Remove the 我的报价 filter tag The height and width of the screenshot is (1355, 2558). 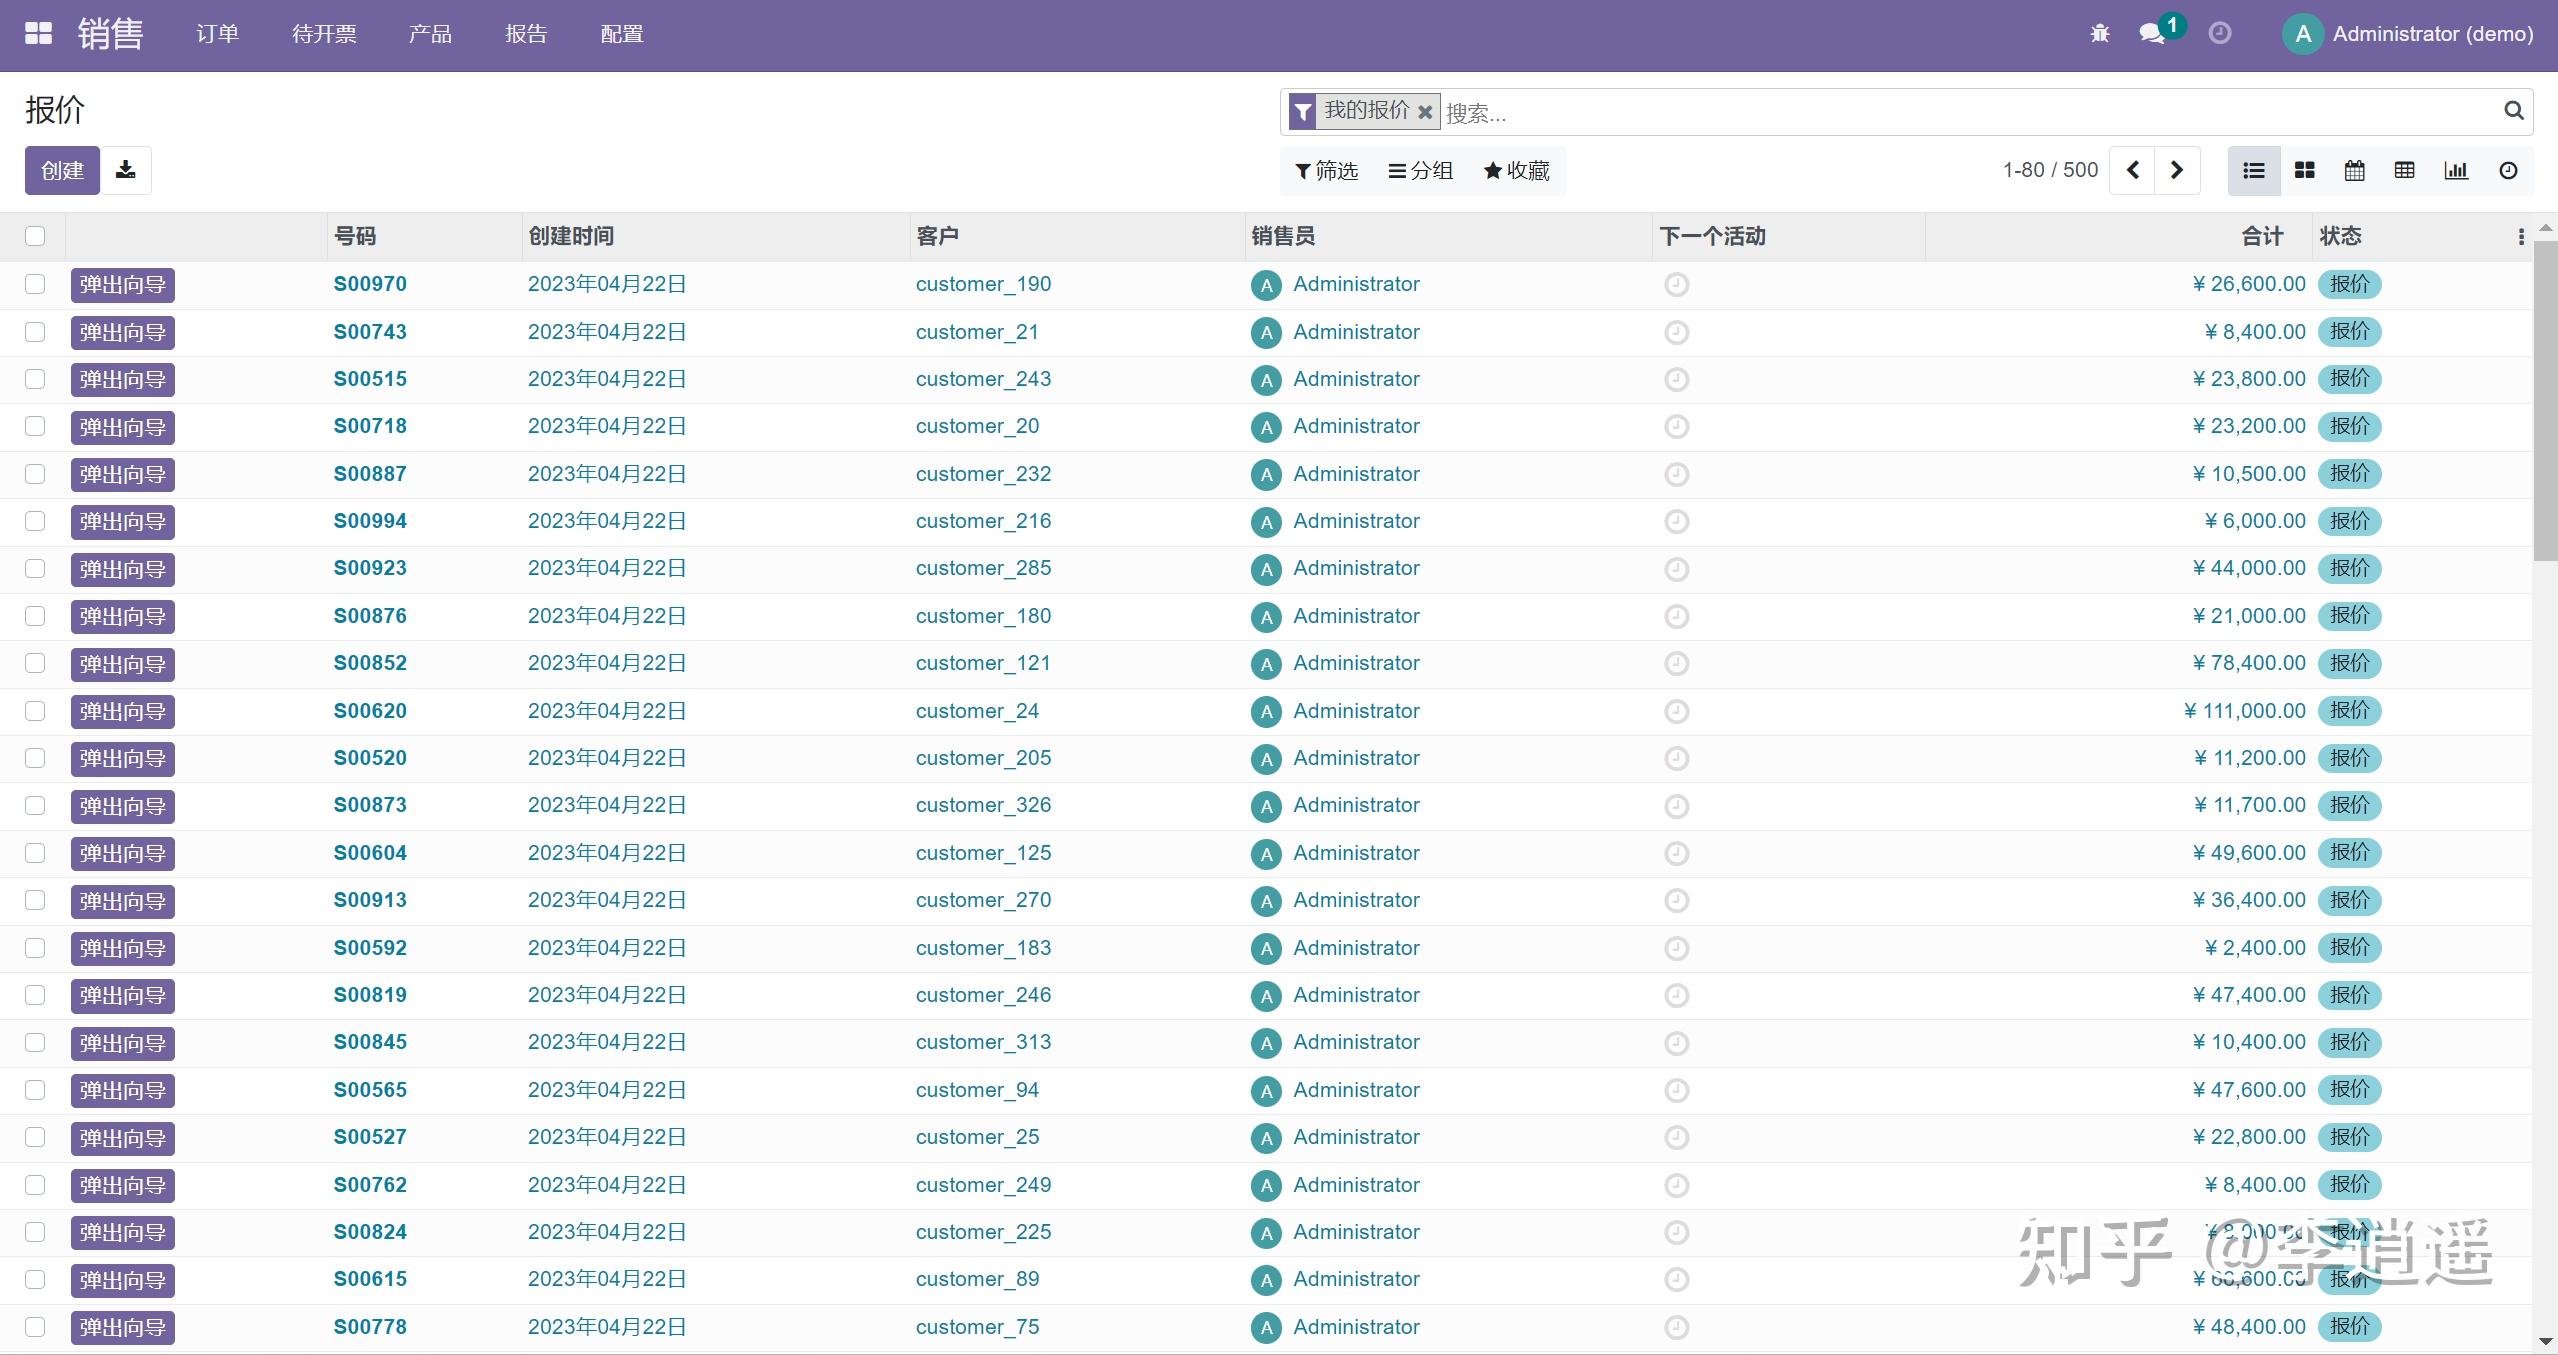pos(1424,112)
